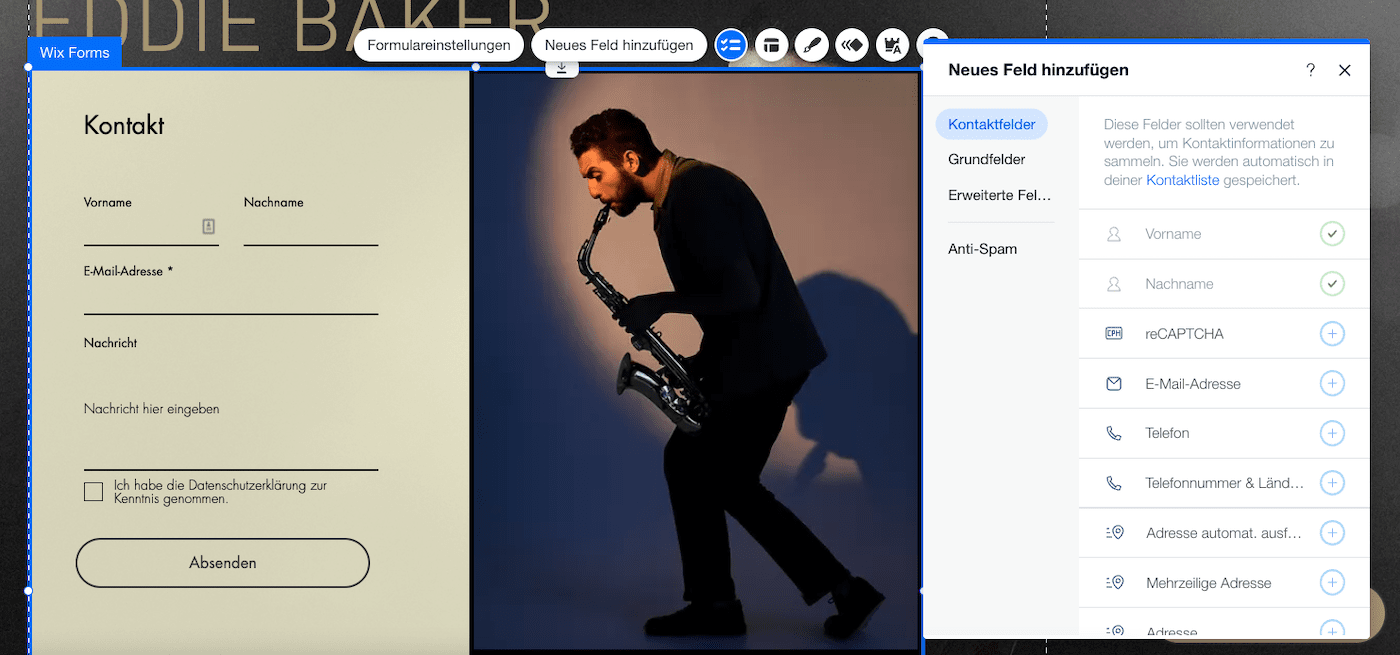Add E-Mail-Adresse field with plus button
Viewport: 1400px width, 655px height.
coord(1332,383)
